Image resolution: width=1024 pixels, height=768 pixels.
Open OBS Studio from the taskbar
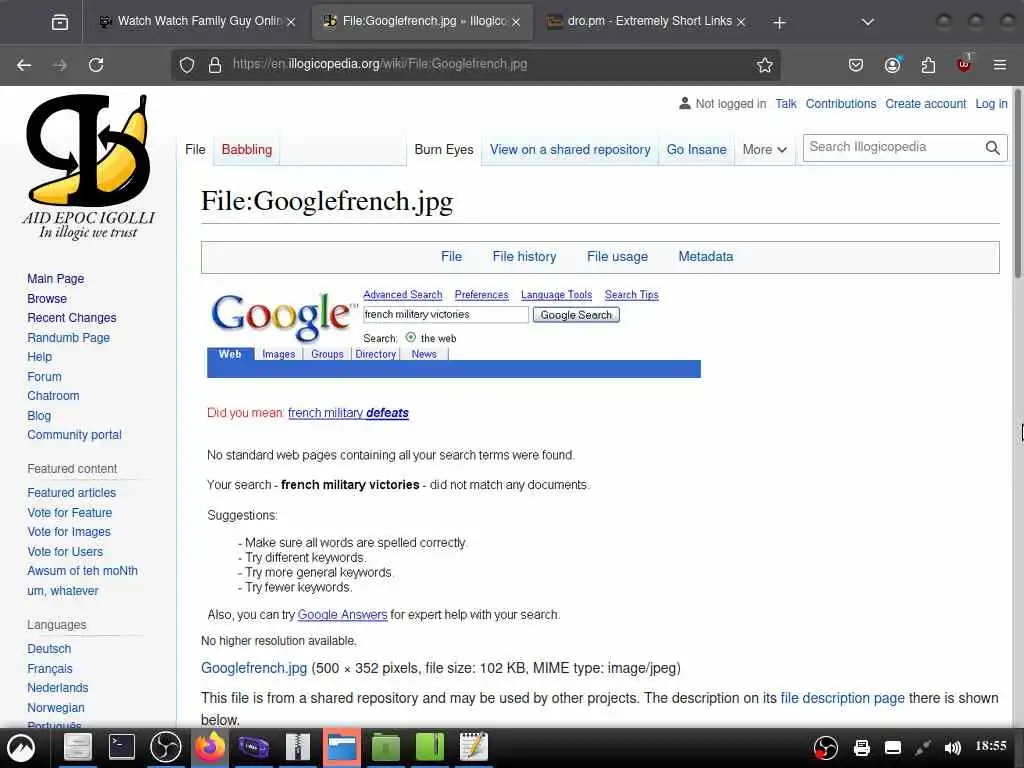point(165,747)
